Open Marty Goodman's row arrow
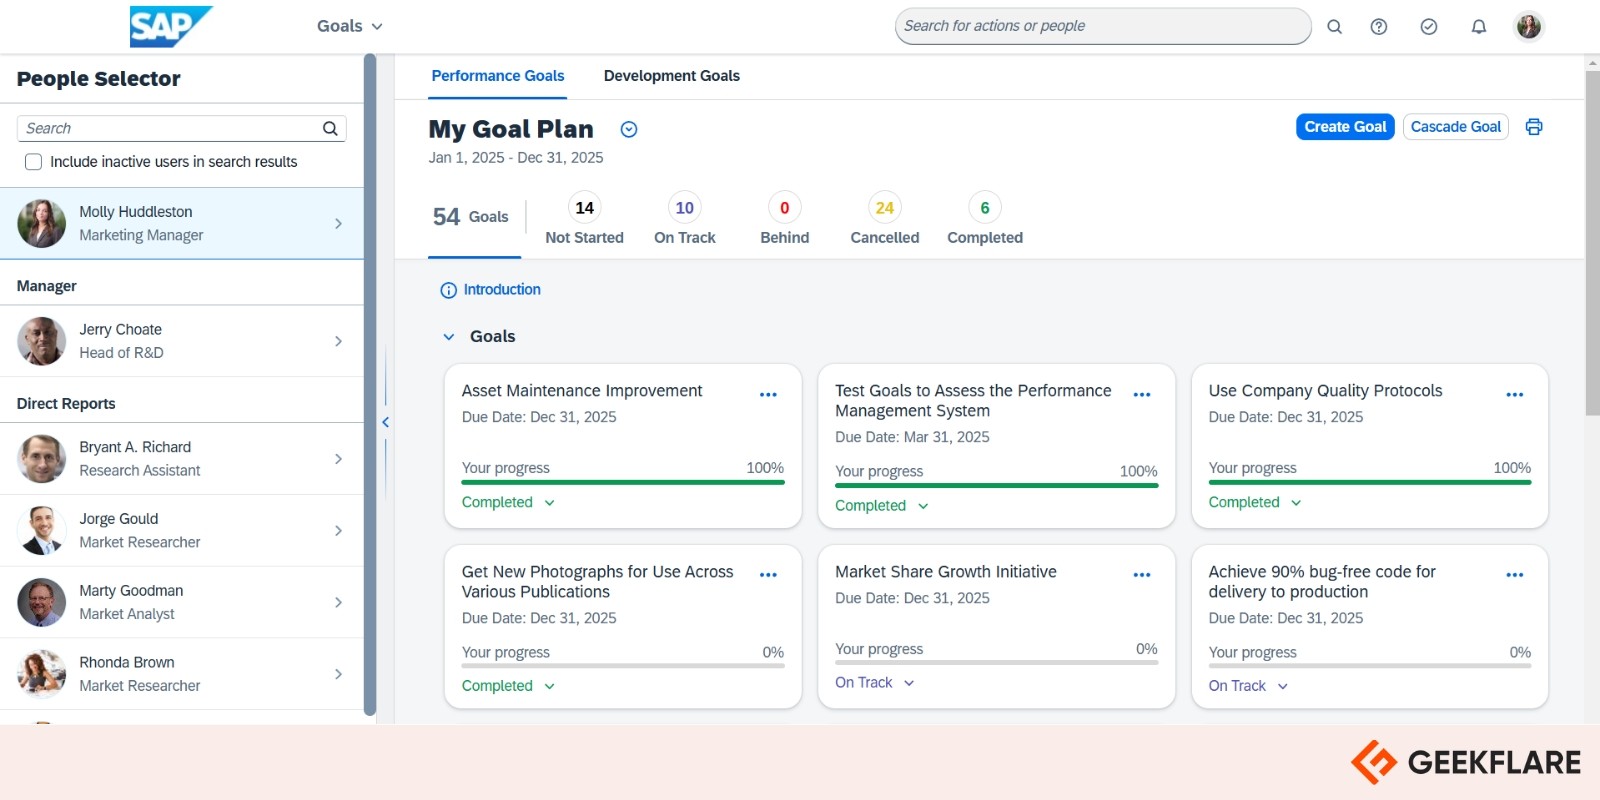Screen dimensions: 1600x800 coord(338,602)
